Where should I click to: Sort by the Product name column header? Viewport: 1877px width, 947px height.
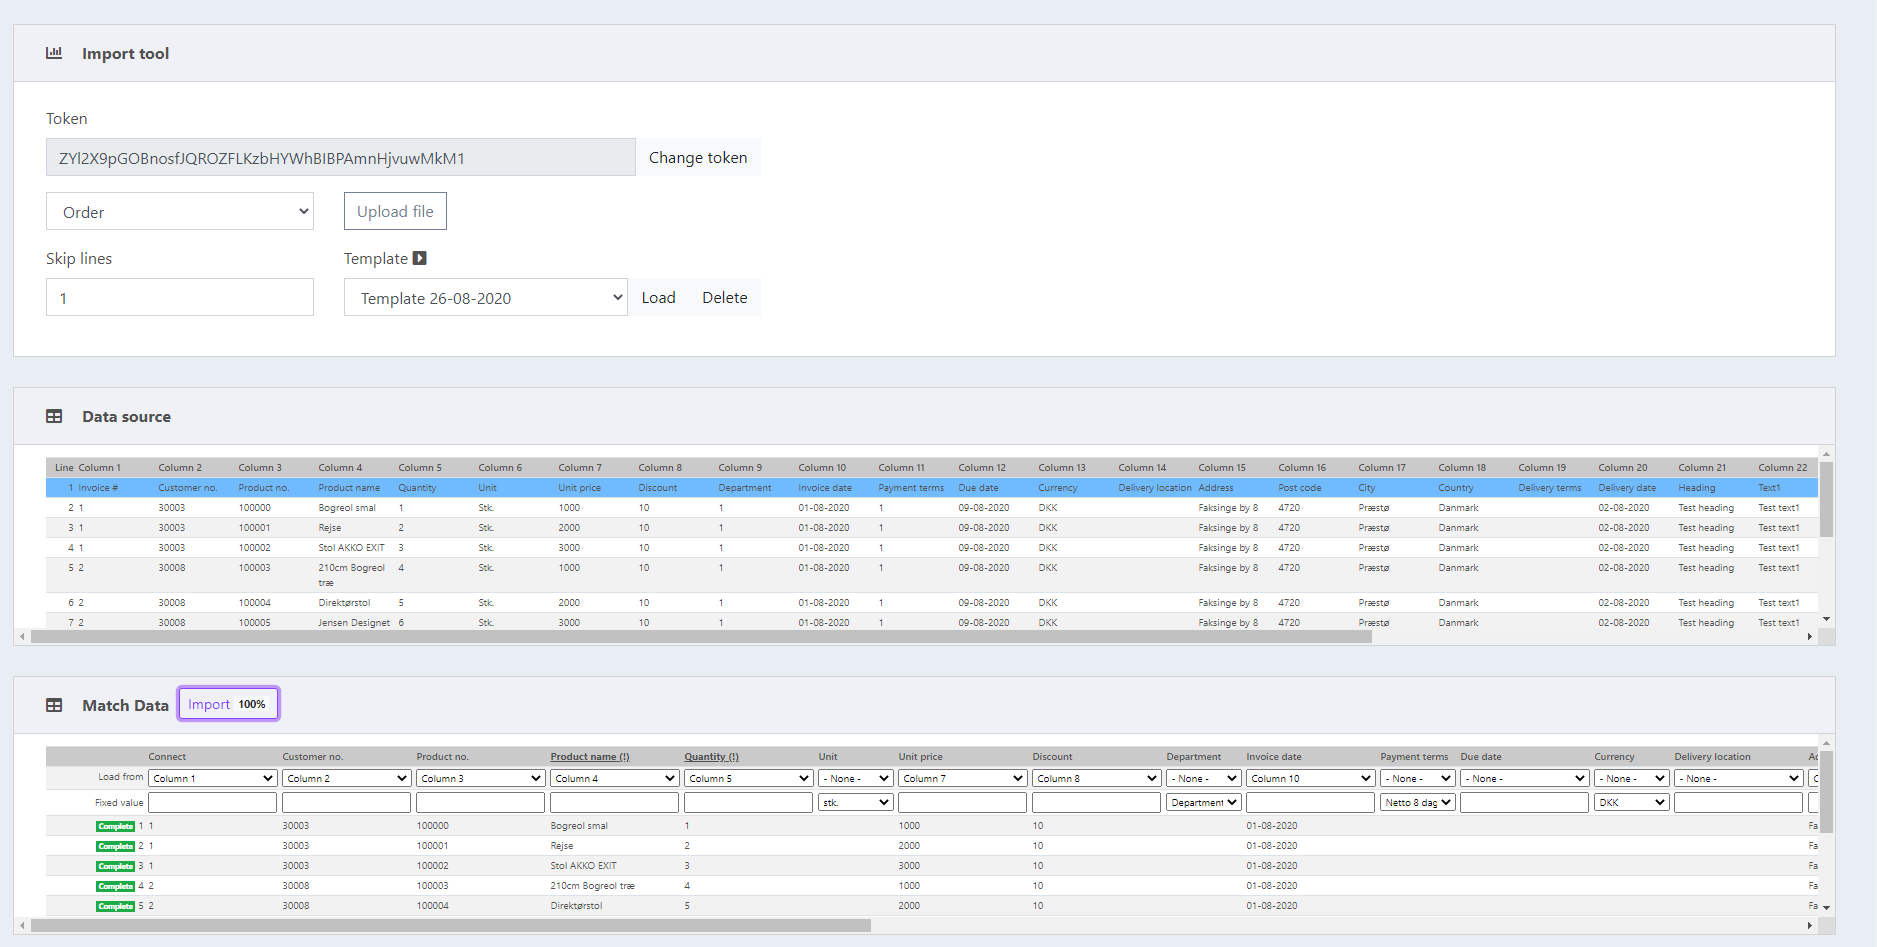click(589, 756)
